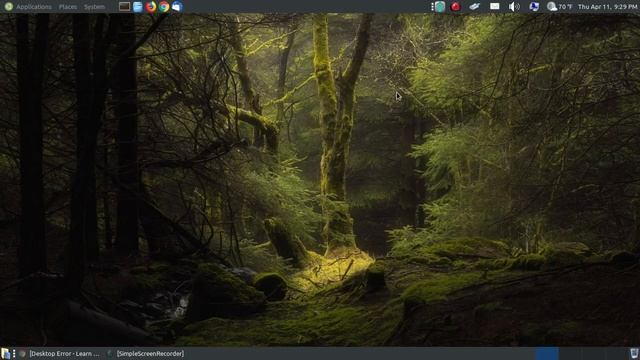Open the mail envelope tray icon
Screen dimensions: 640x360
494,6
